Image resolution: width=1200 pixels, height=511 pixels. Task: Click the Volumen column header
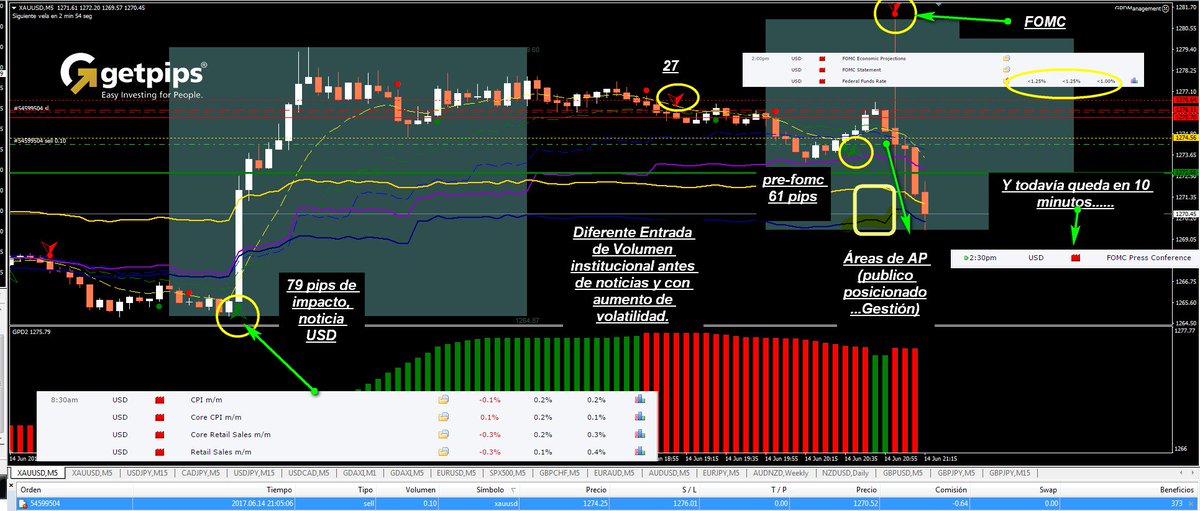click(421, 491)
